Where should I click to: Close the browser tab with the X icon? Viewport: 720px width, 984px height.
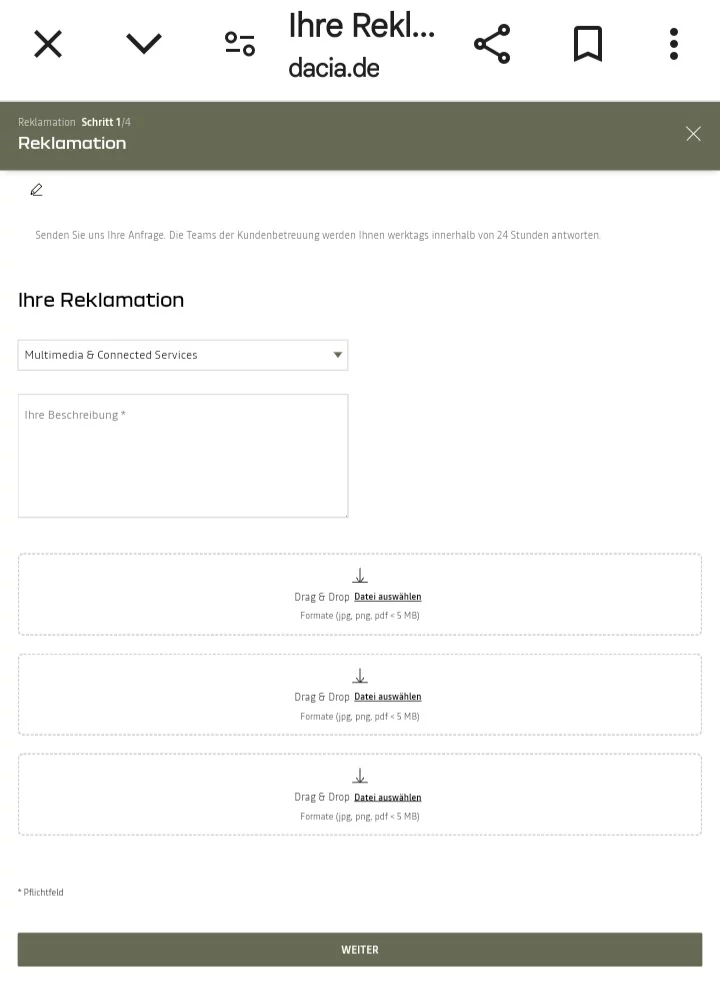click(48, 44)
